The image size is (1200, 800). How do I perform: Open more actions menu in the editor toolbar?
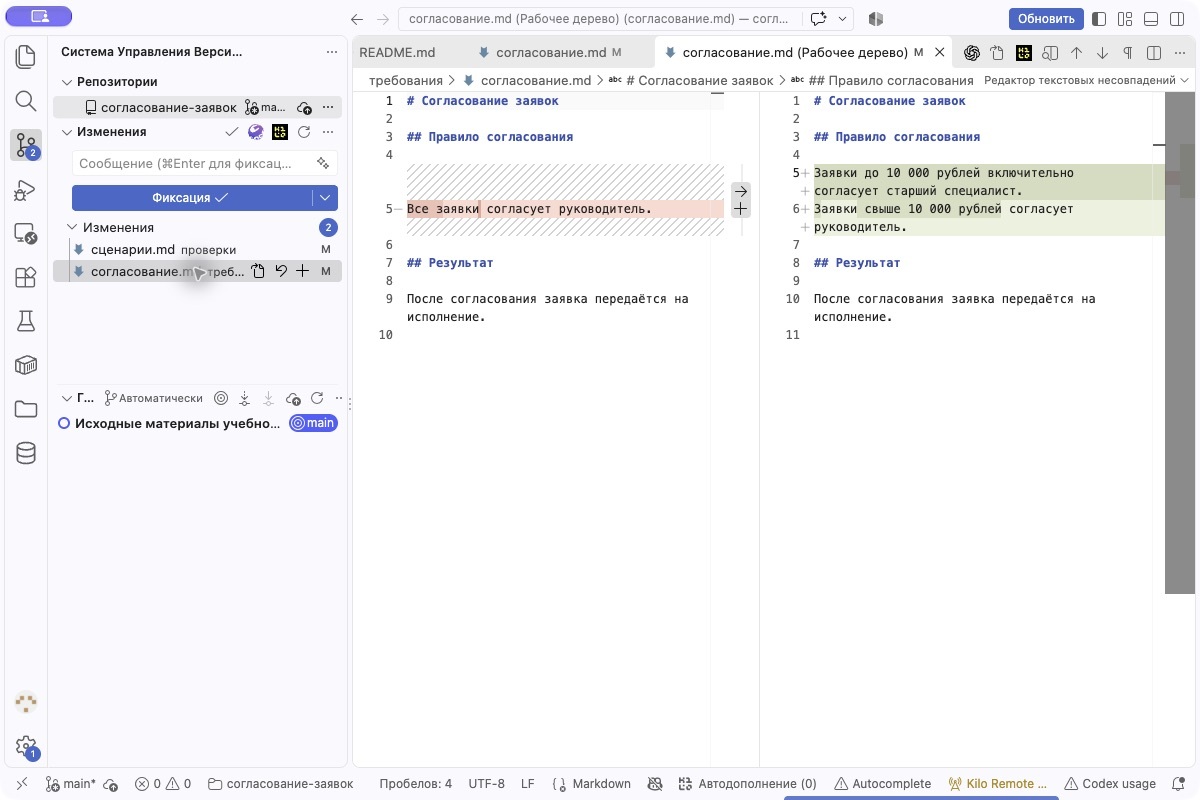pyautogui.click(x=1180, y=53)
